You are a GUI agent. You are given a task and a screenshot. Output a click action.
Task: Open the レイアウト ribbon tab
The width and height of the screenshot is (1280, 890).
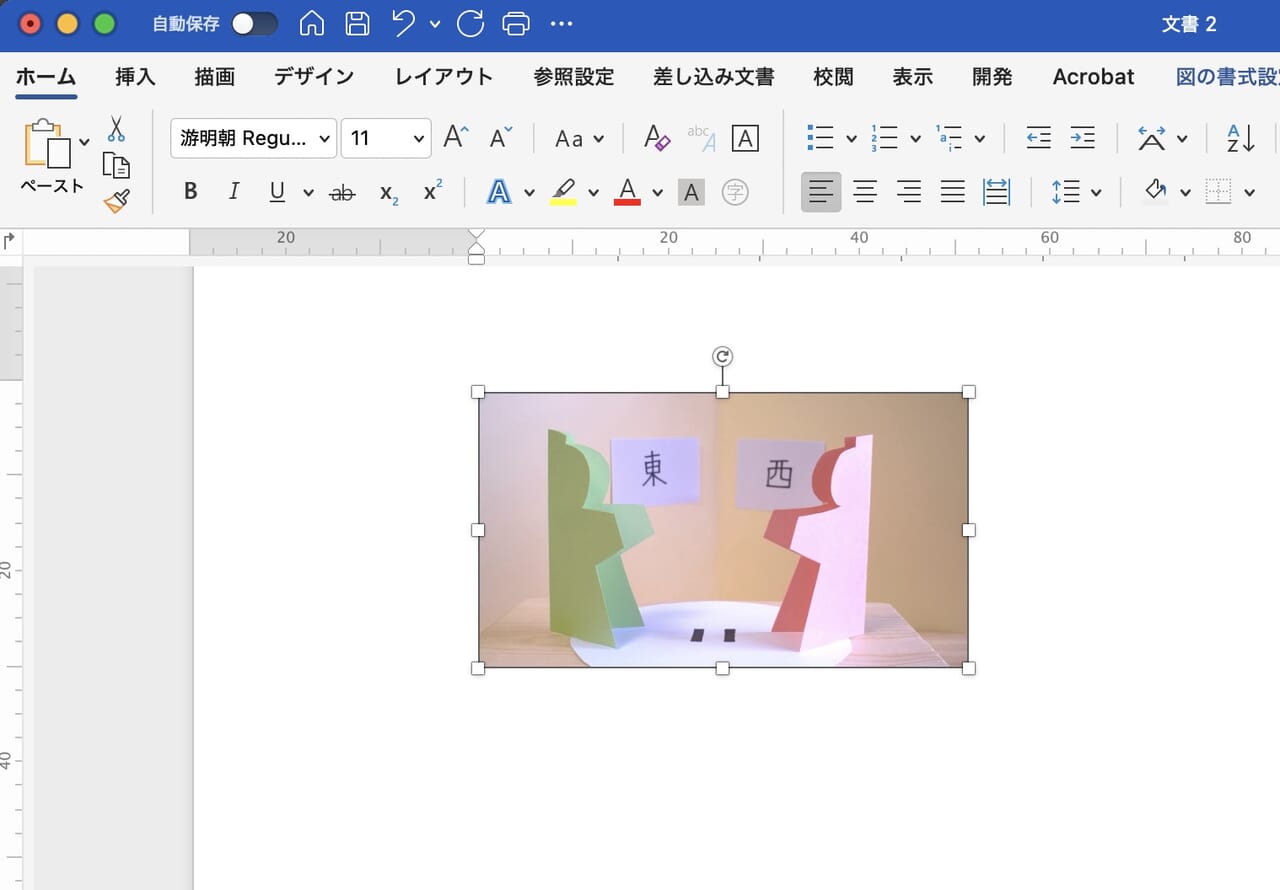443,77
